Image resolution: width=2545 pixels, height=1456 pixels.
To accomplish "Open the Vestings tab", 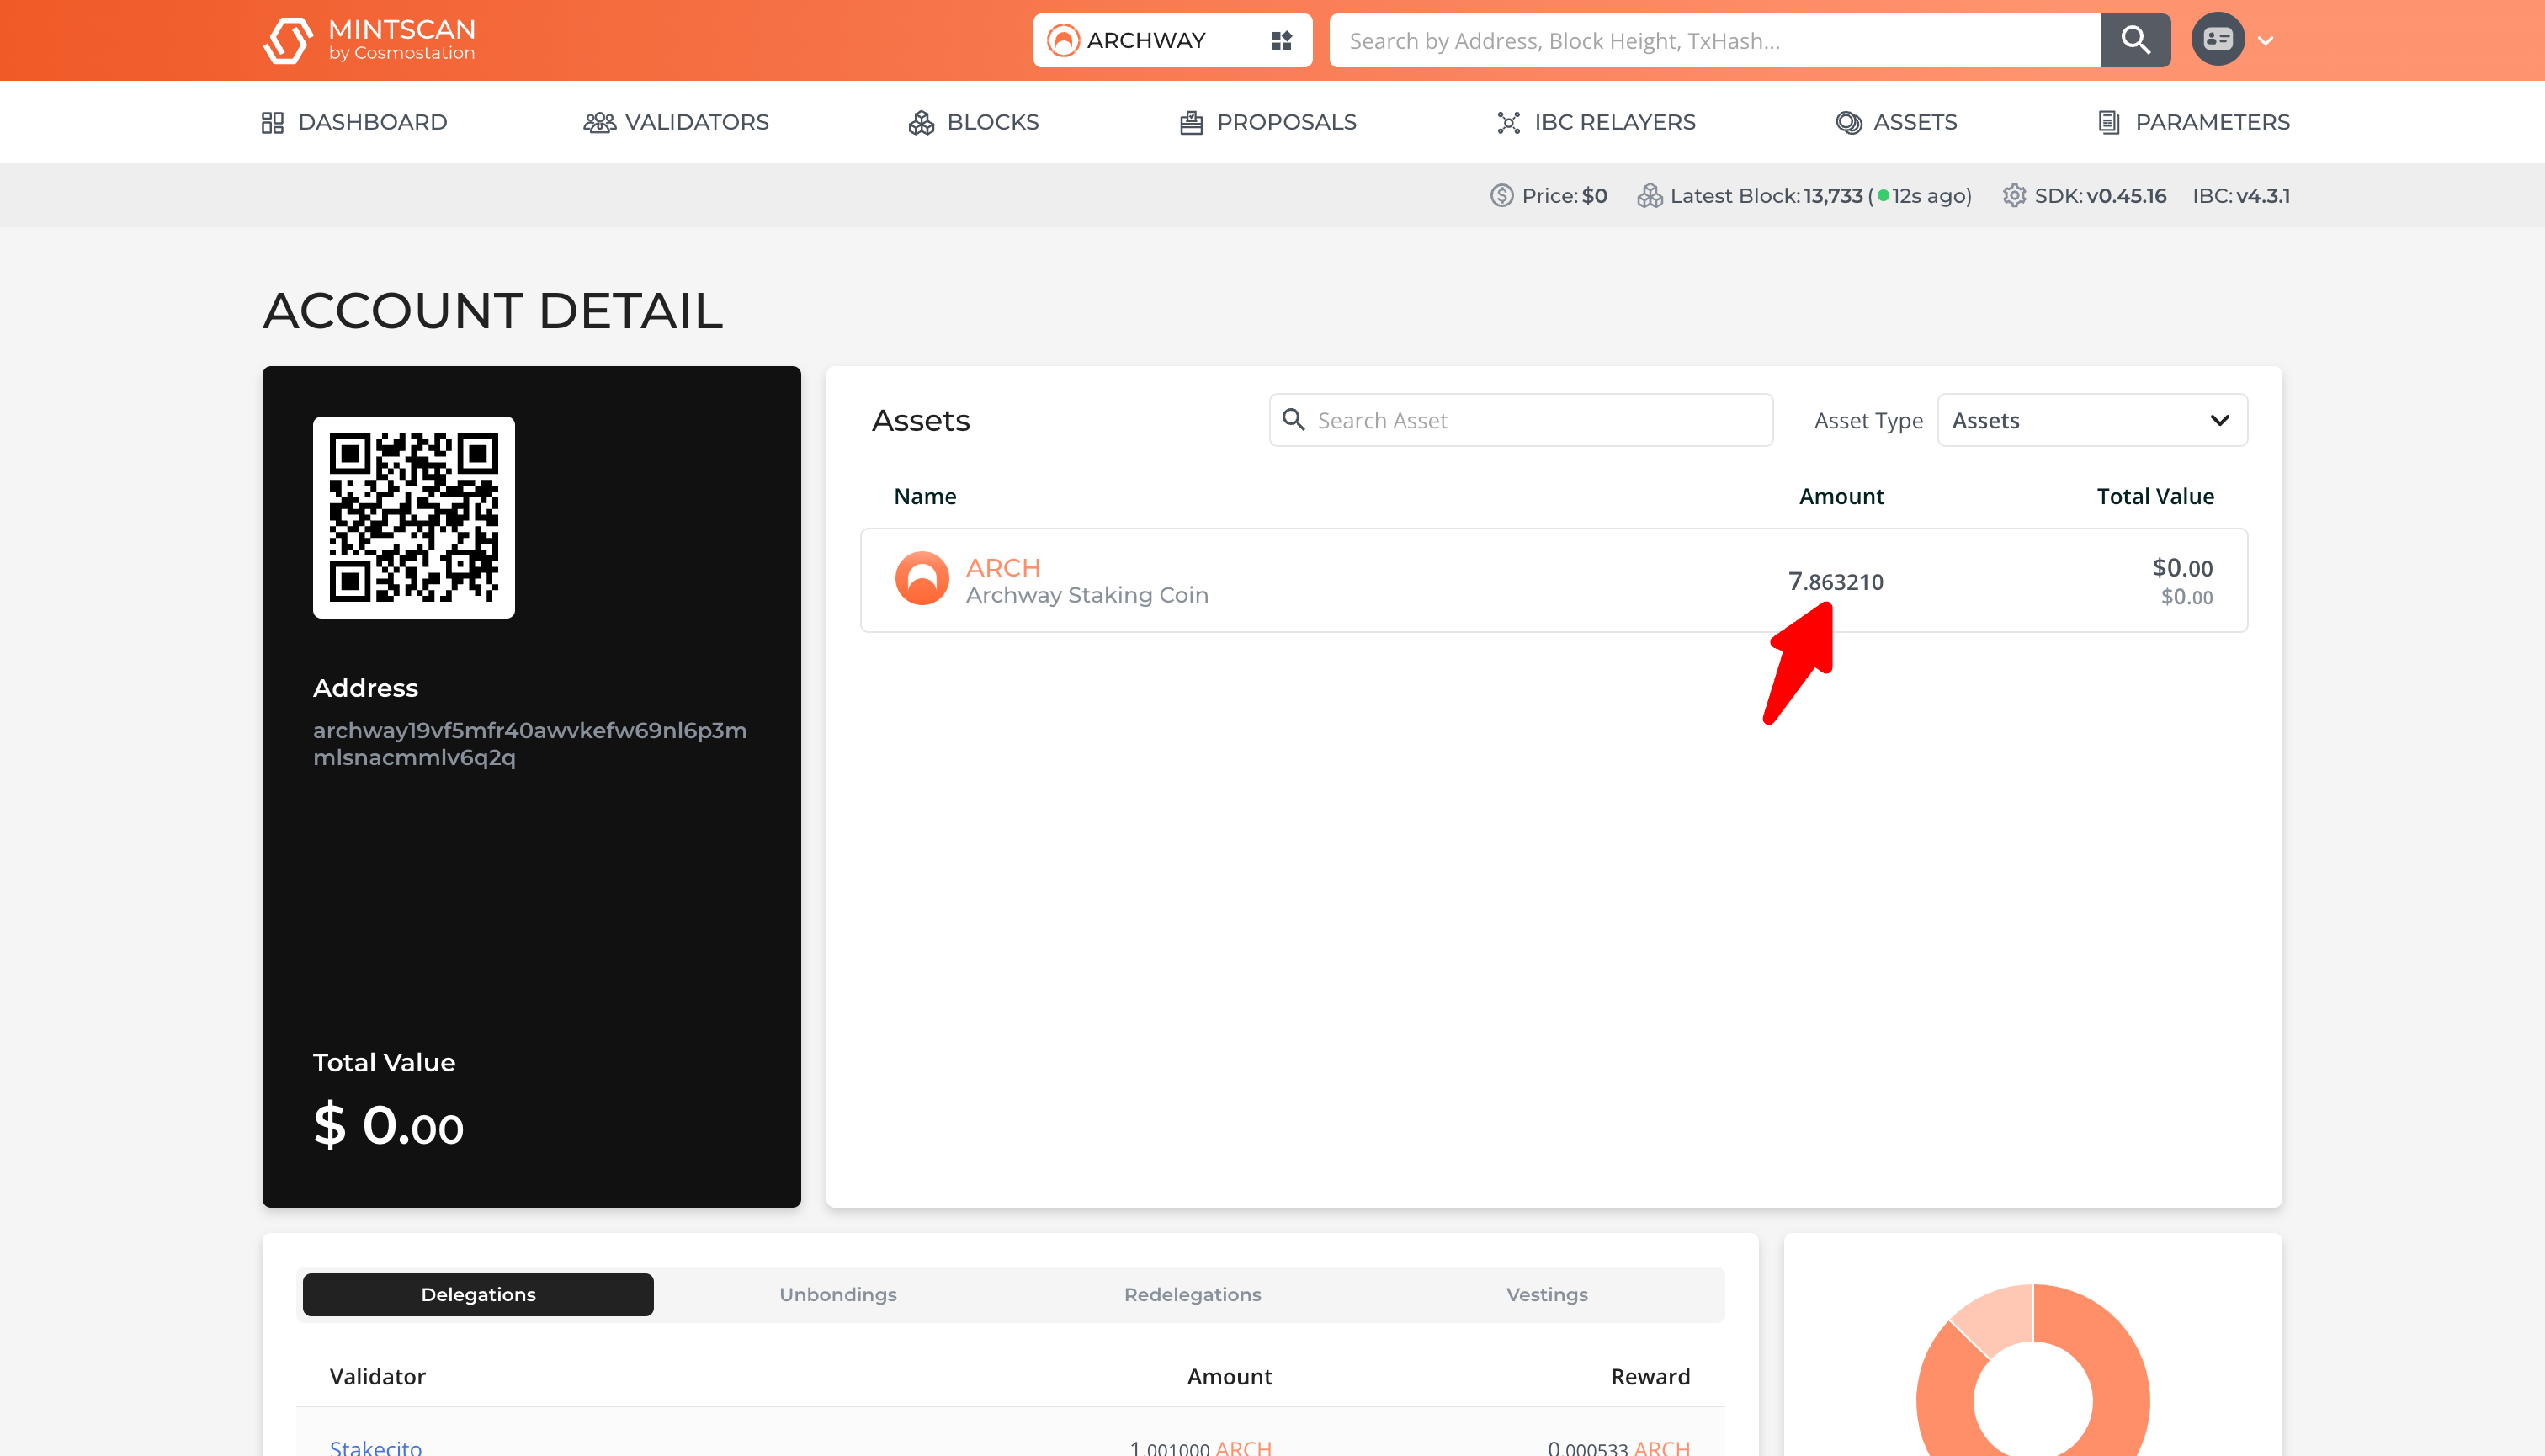I will (1546, 1294).
